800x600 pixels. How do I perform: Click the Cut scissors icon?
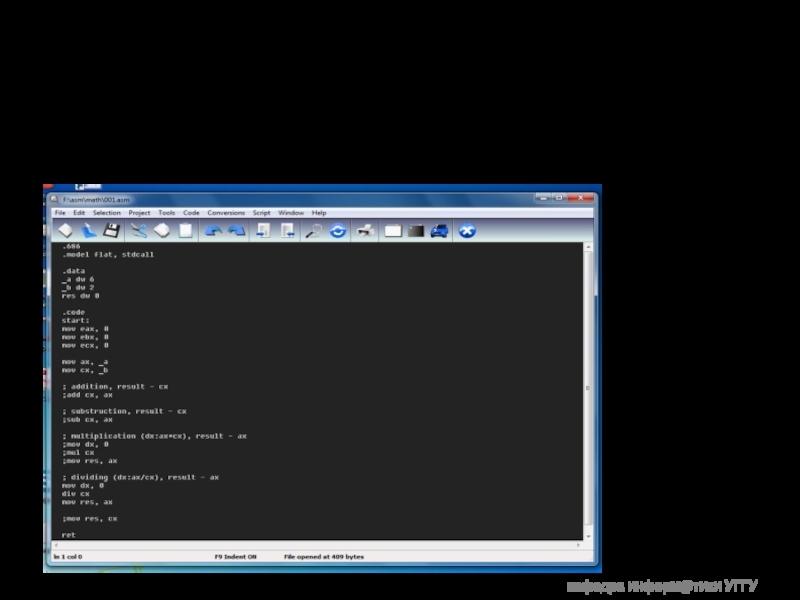(x=138, y=231)
